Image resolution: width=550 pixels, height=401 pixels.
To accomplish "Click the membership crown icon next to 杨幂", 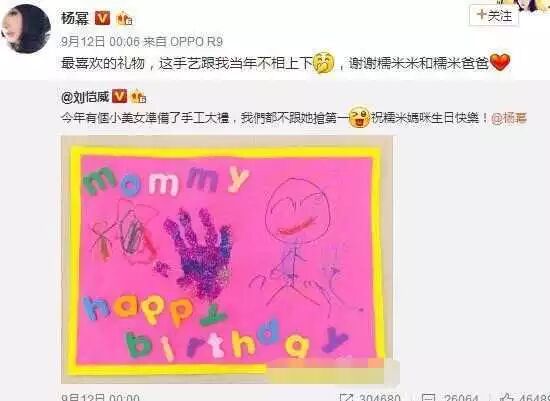I will (x=125, y=18).
